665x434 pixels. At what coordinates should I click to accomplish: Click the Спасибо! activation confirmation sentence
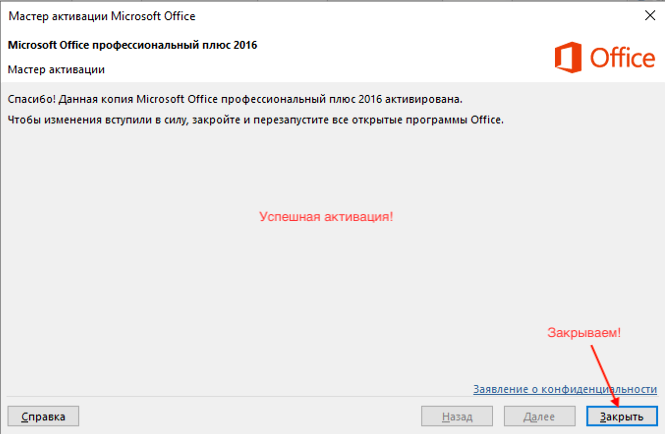click(235, 99)
